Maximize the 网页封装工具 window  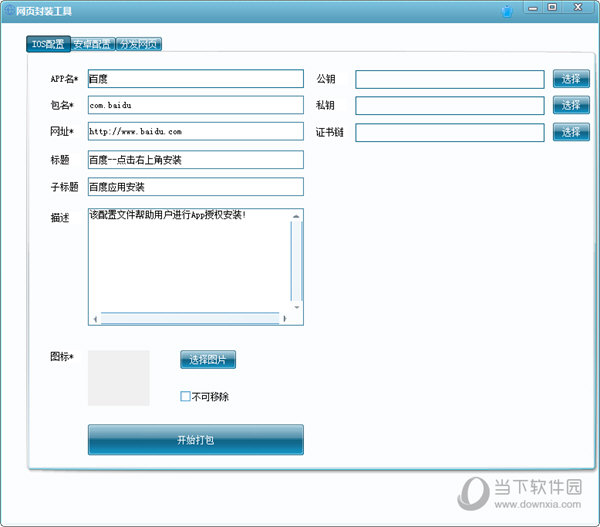(552, 7)
